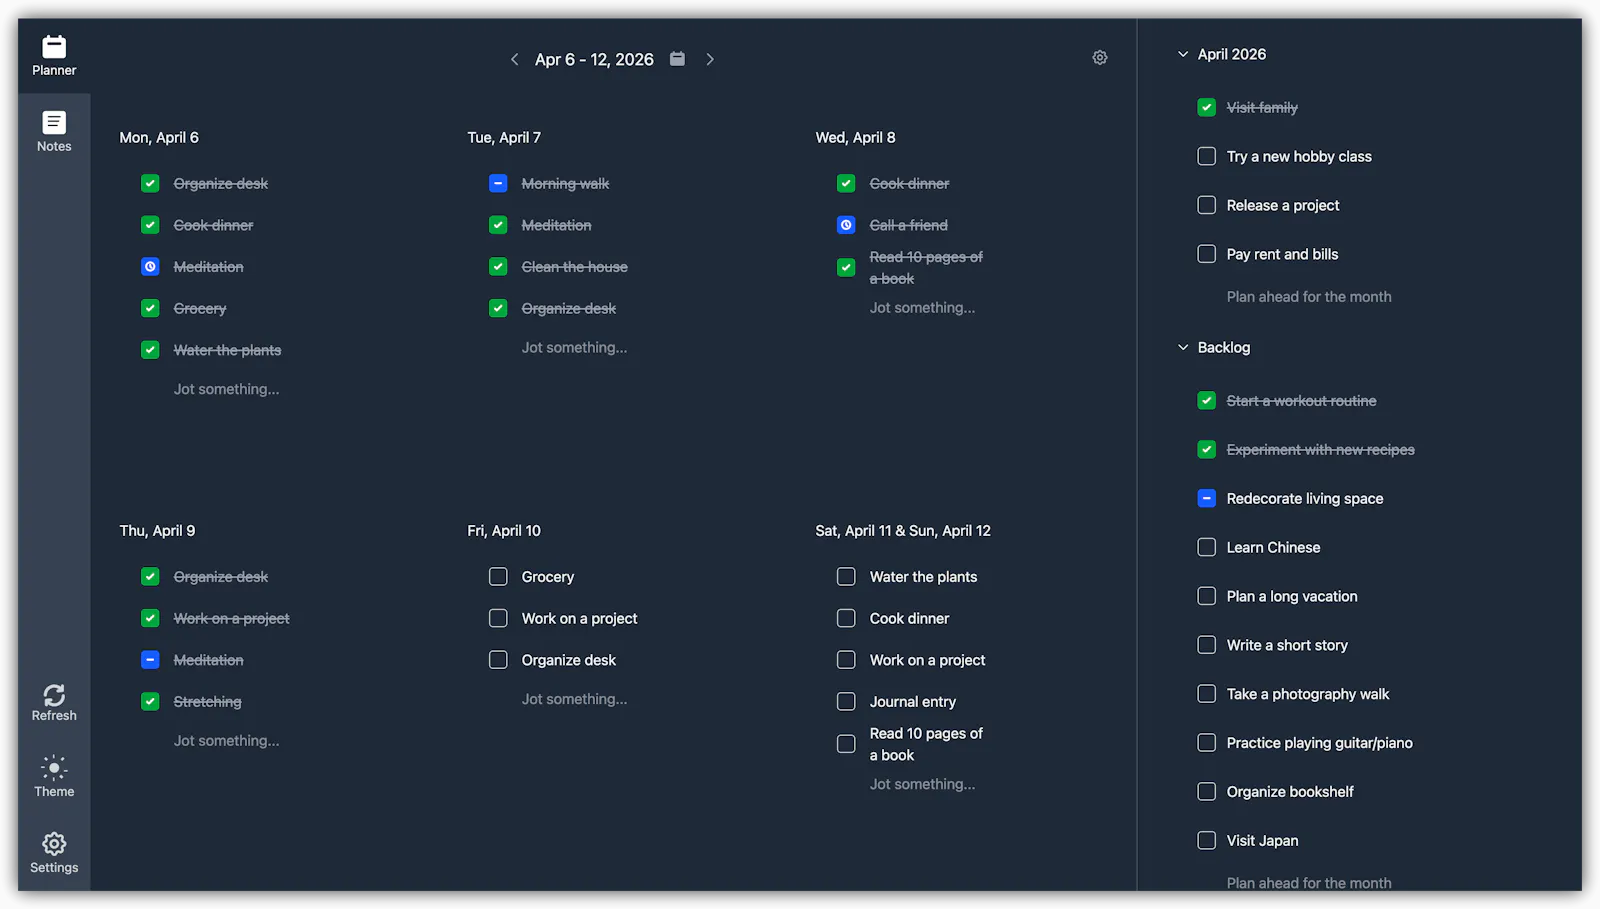
Task: Click Plan ahead for the month under April 2026
Action: point(1309,297)
